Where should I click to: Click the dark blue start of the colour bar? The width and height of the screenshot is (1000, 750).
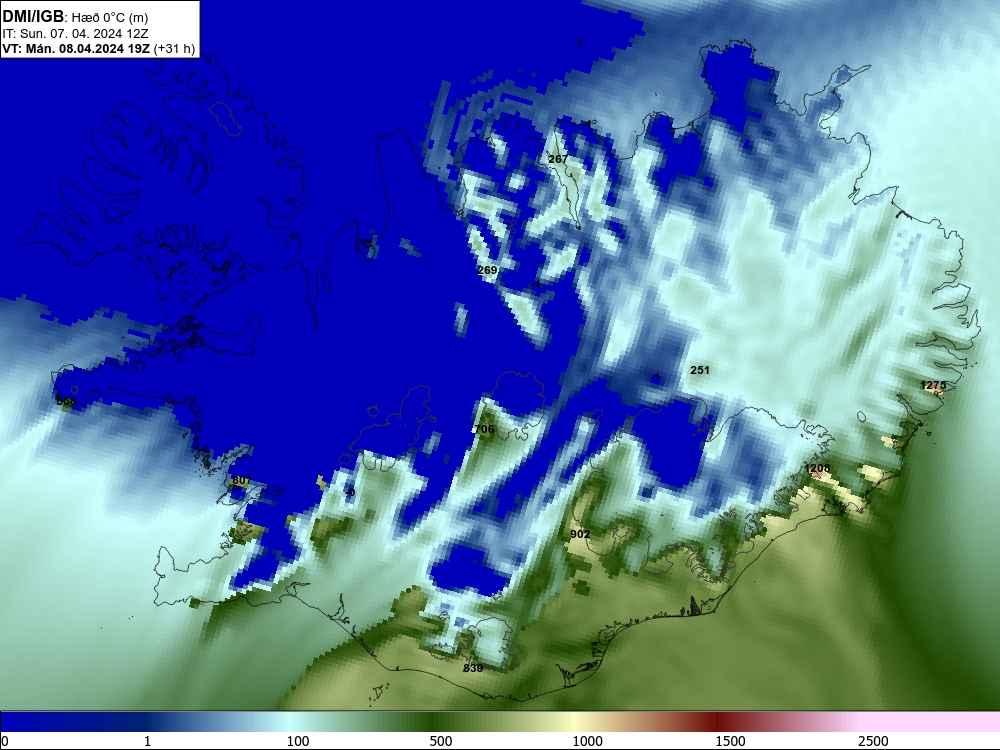[13, 722]
